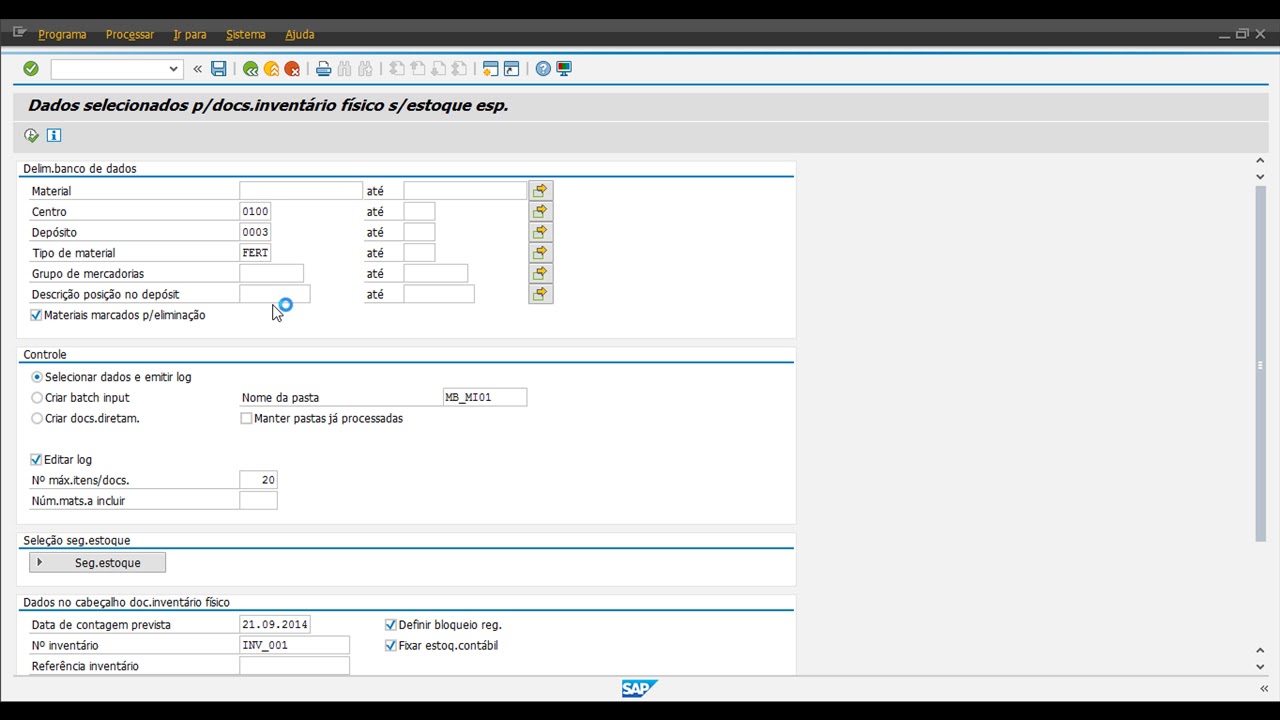Click the Material até input field

[465, 190]
